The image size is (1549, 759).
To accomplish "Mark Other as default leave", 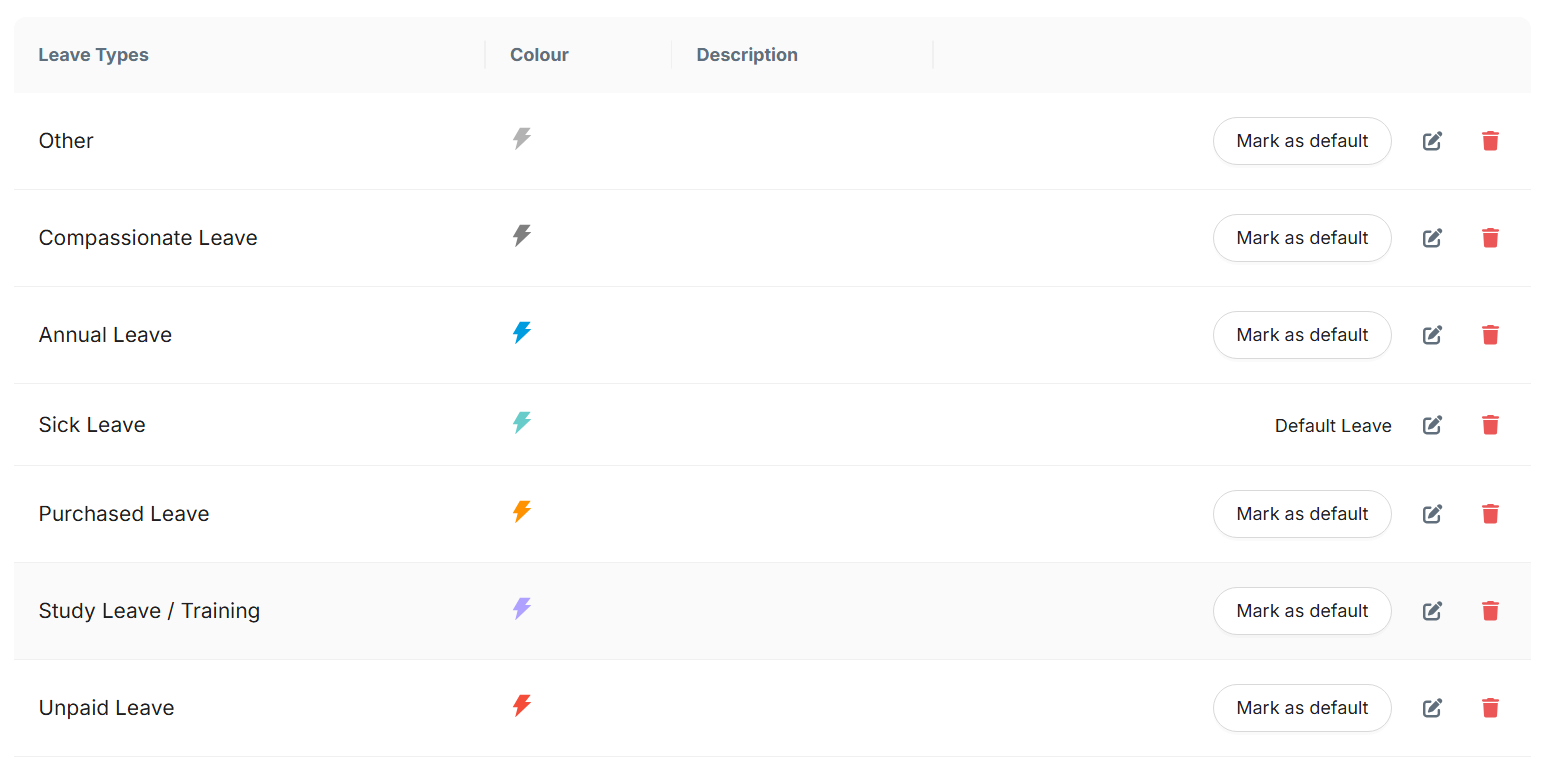I will point(1301,141).
